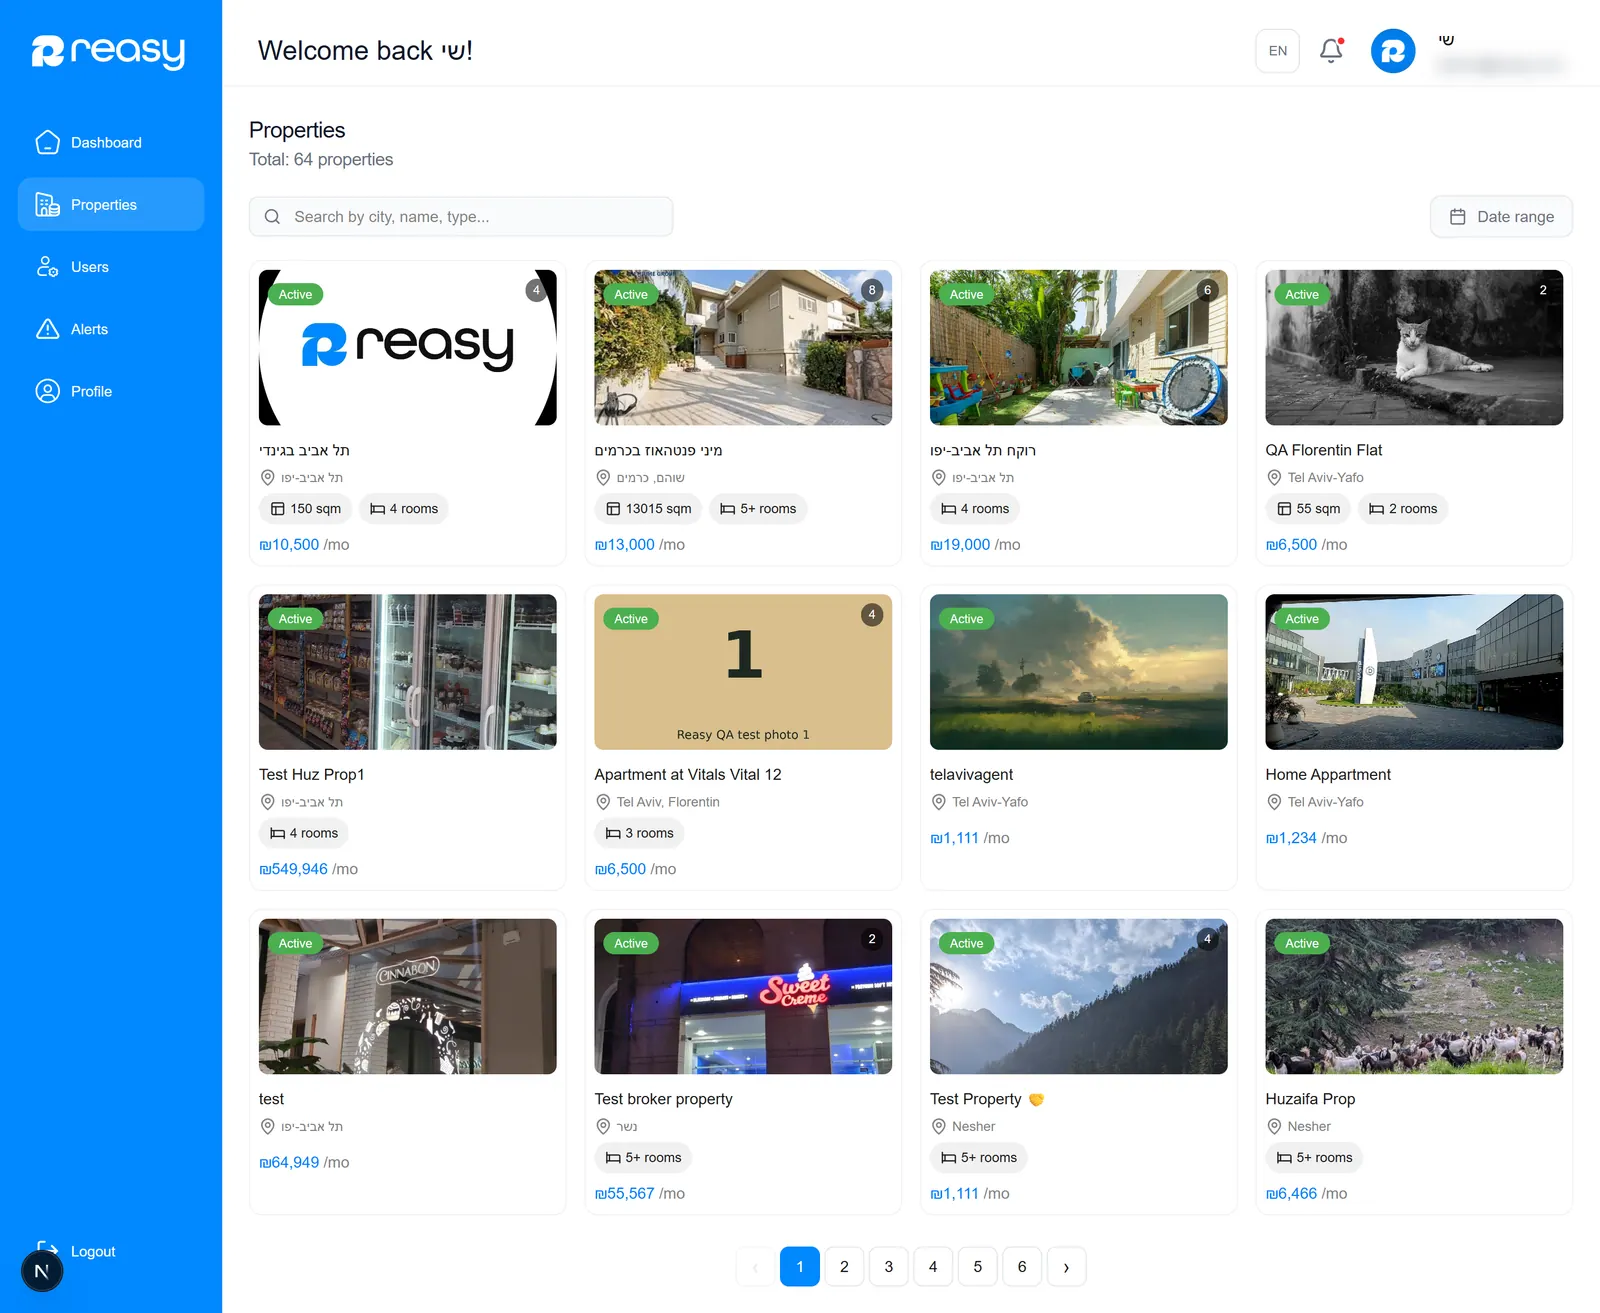Click the Active badge on QA Florentin Flat
The width and height of the screenshot is (1600, 1313).
[x=1302, y=294]
